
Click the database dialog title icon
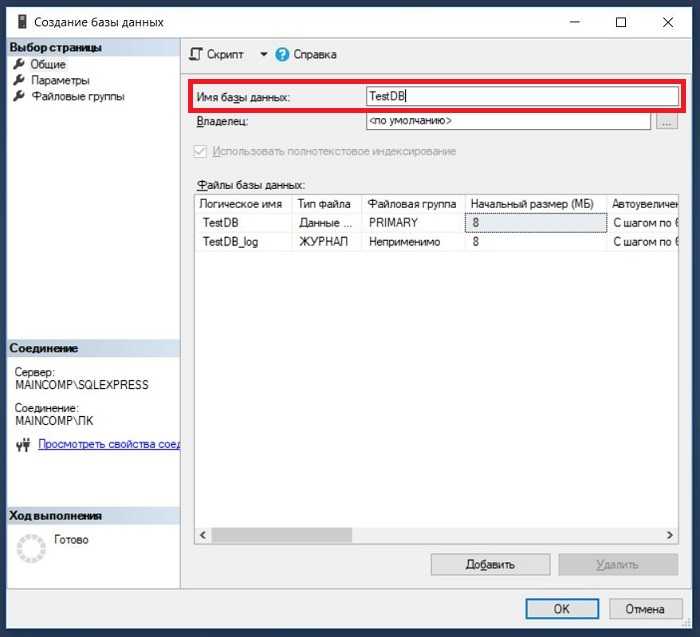pos(22,21)
